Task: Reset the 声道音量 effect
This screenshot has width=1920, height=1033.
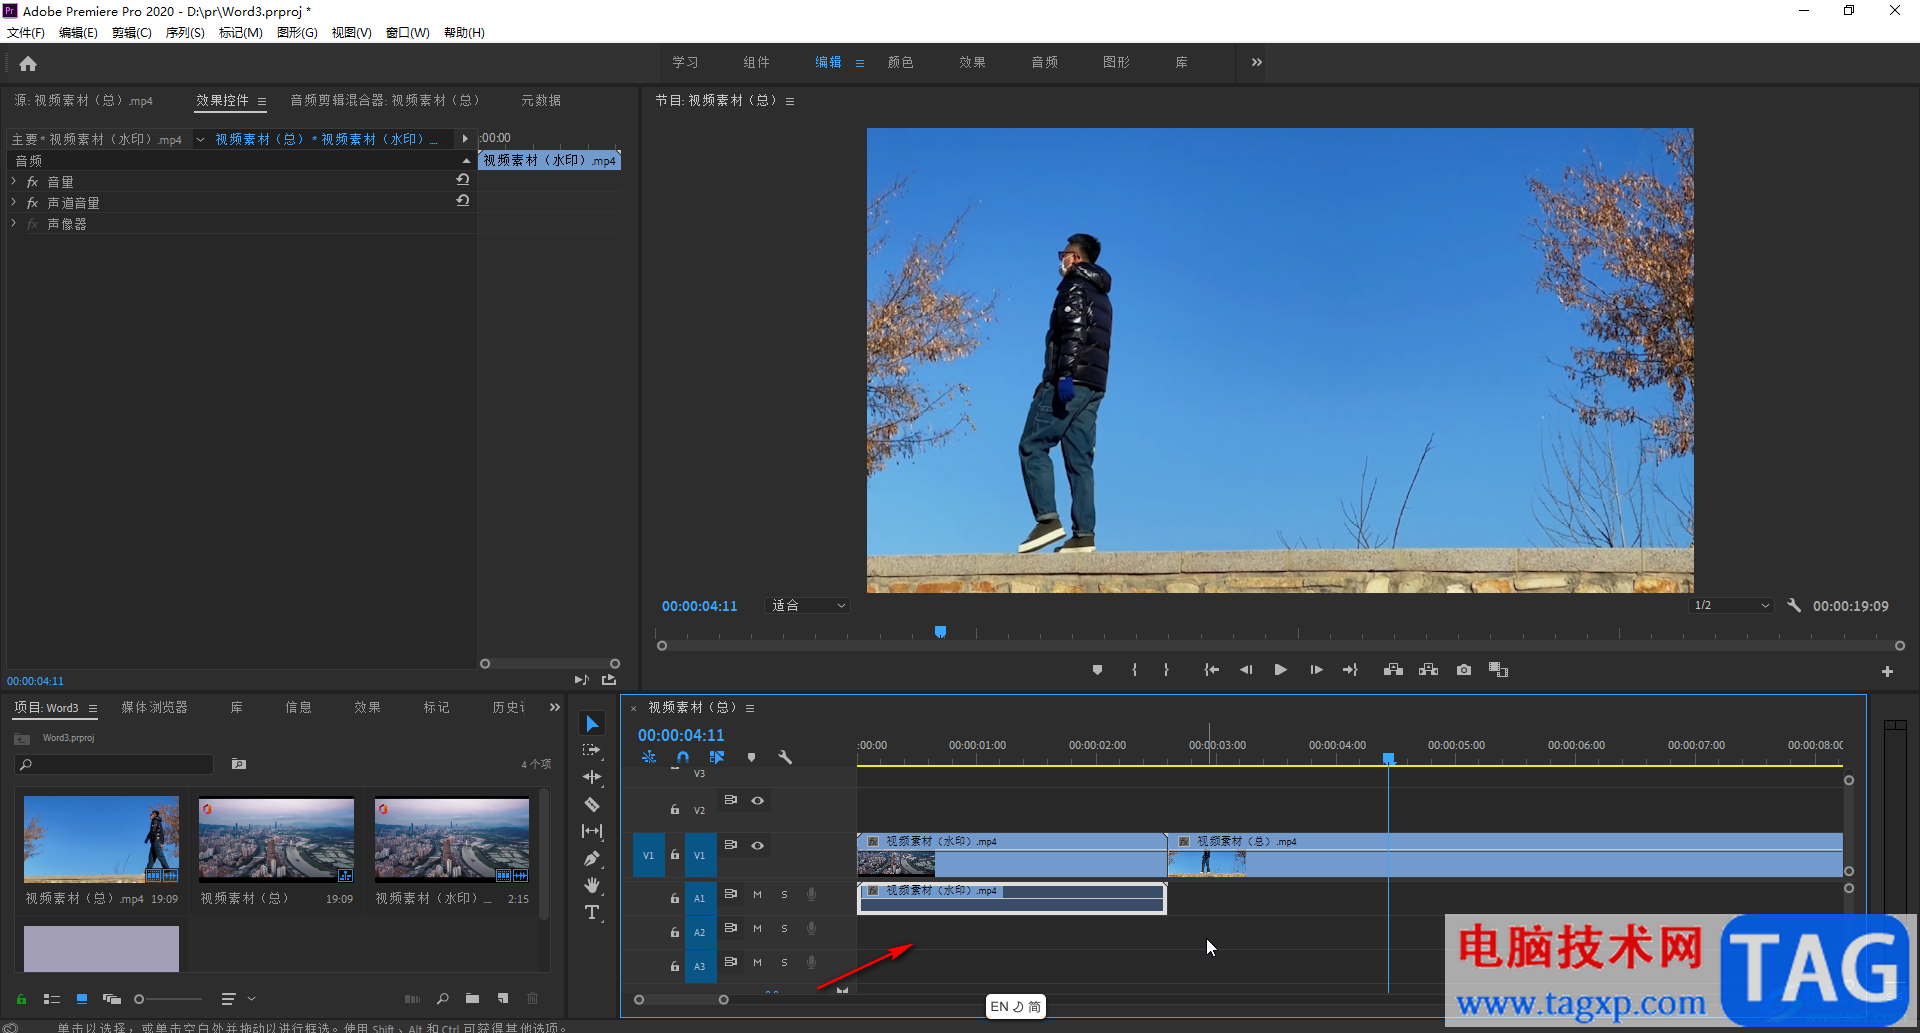Action: click(462, 201)
